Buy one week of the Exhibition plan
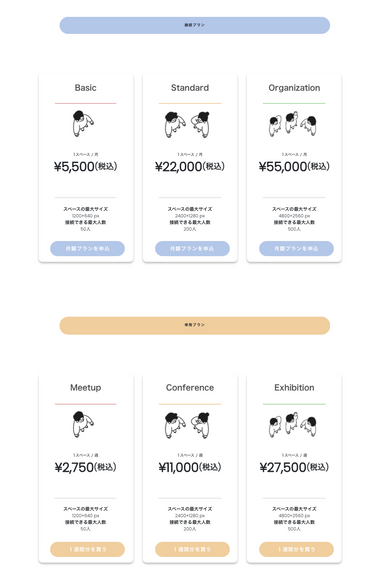This screenshot has height=588, width=384. point(296,549)
